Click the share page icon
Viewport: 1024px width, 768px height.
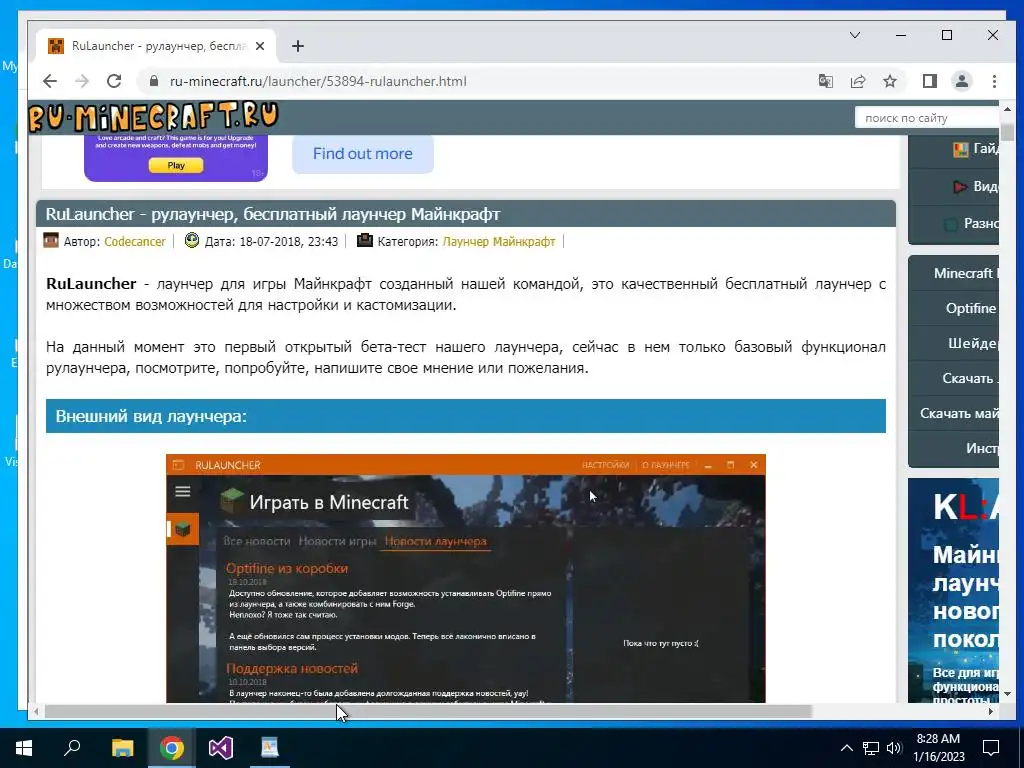(857, 81)
